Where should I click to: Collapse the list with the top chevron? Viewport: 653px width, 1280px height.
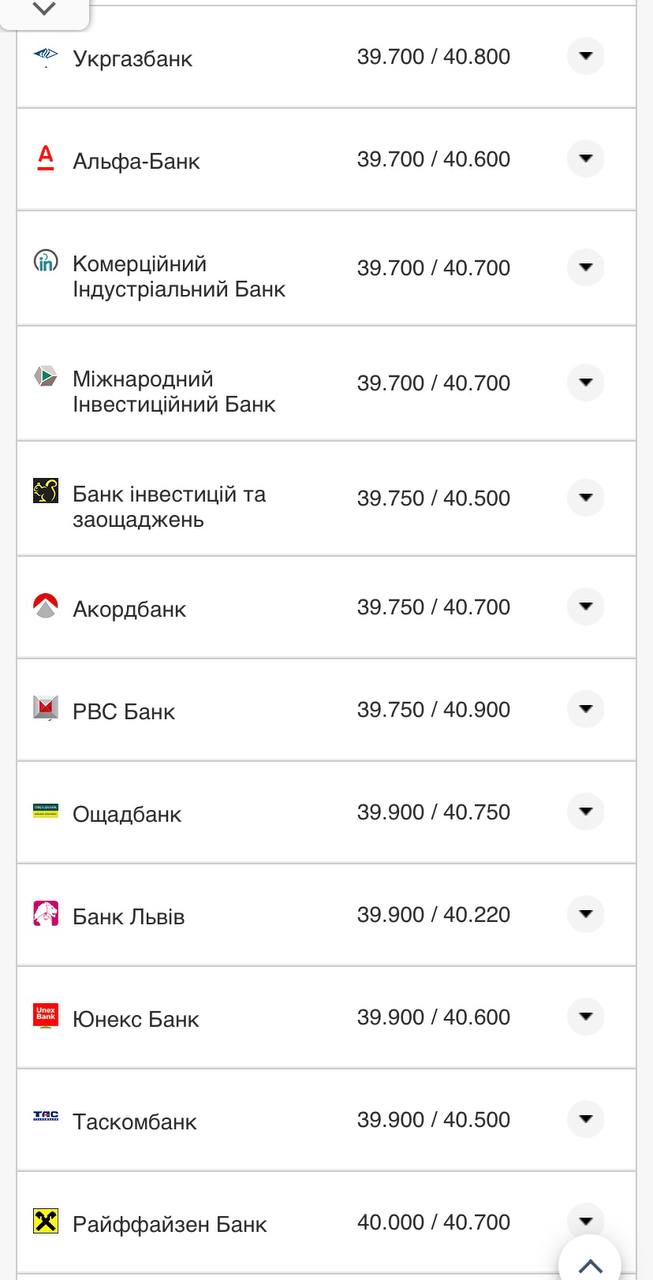click(42, 8)
